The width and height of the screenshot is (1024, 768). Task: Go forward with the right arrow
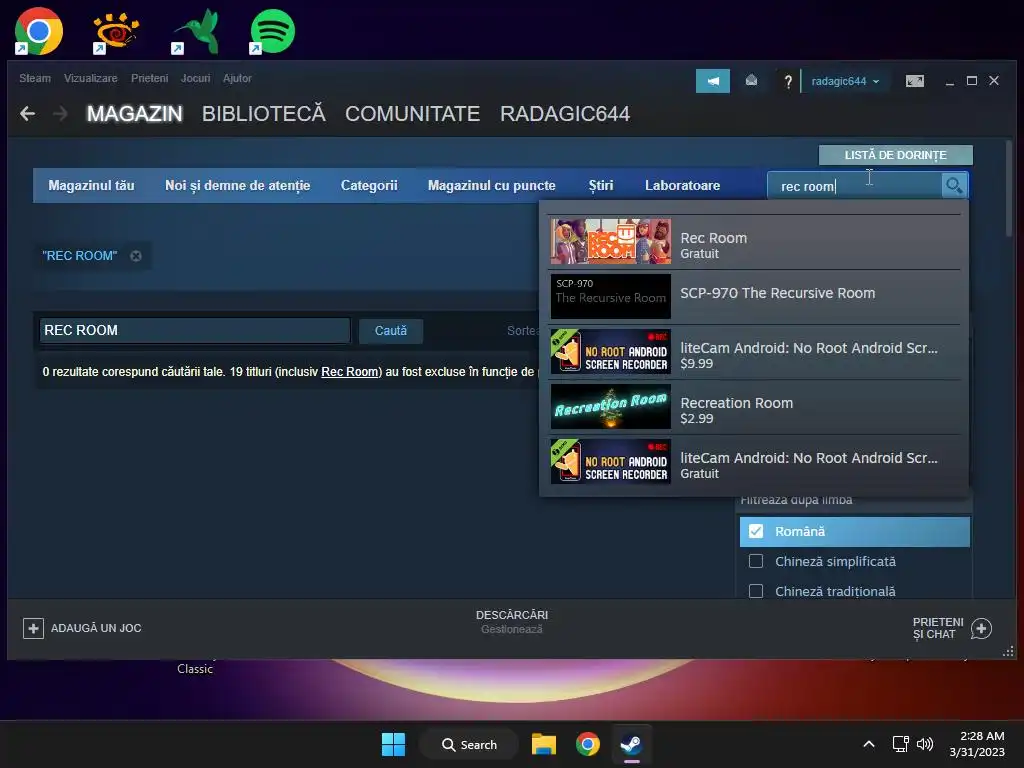[60, 114]
